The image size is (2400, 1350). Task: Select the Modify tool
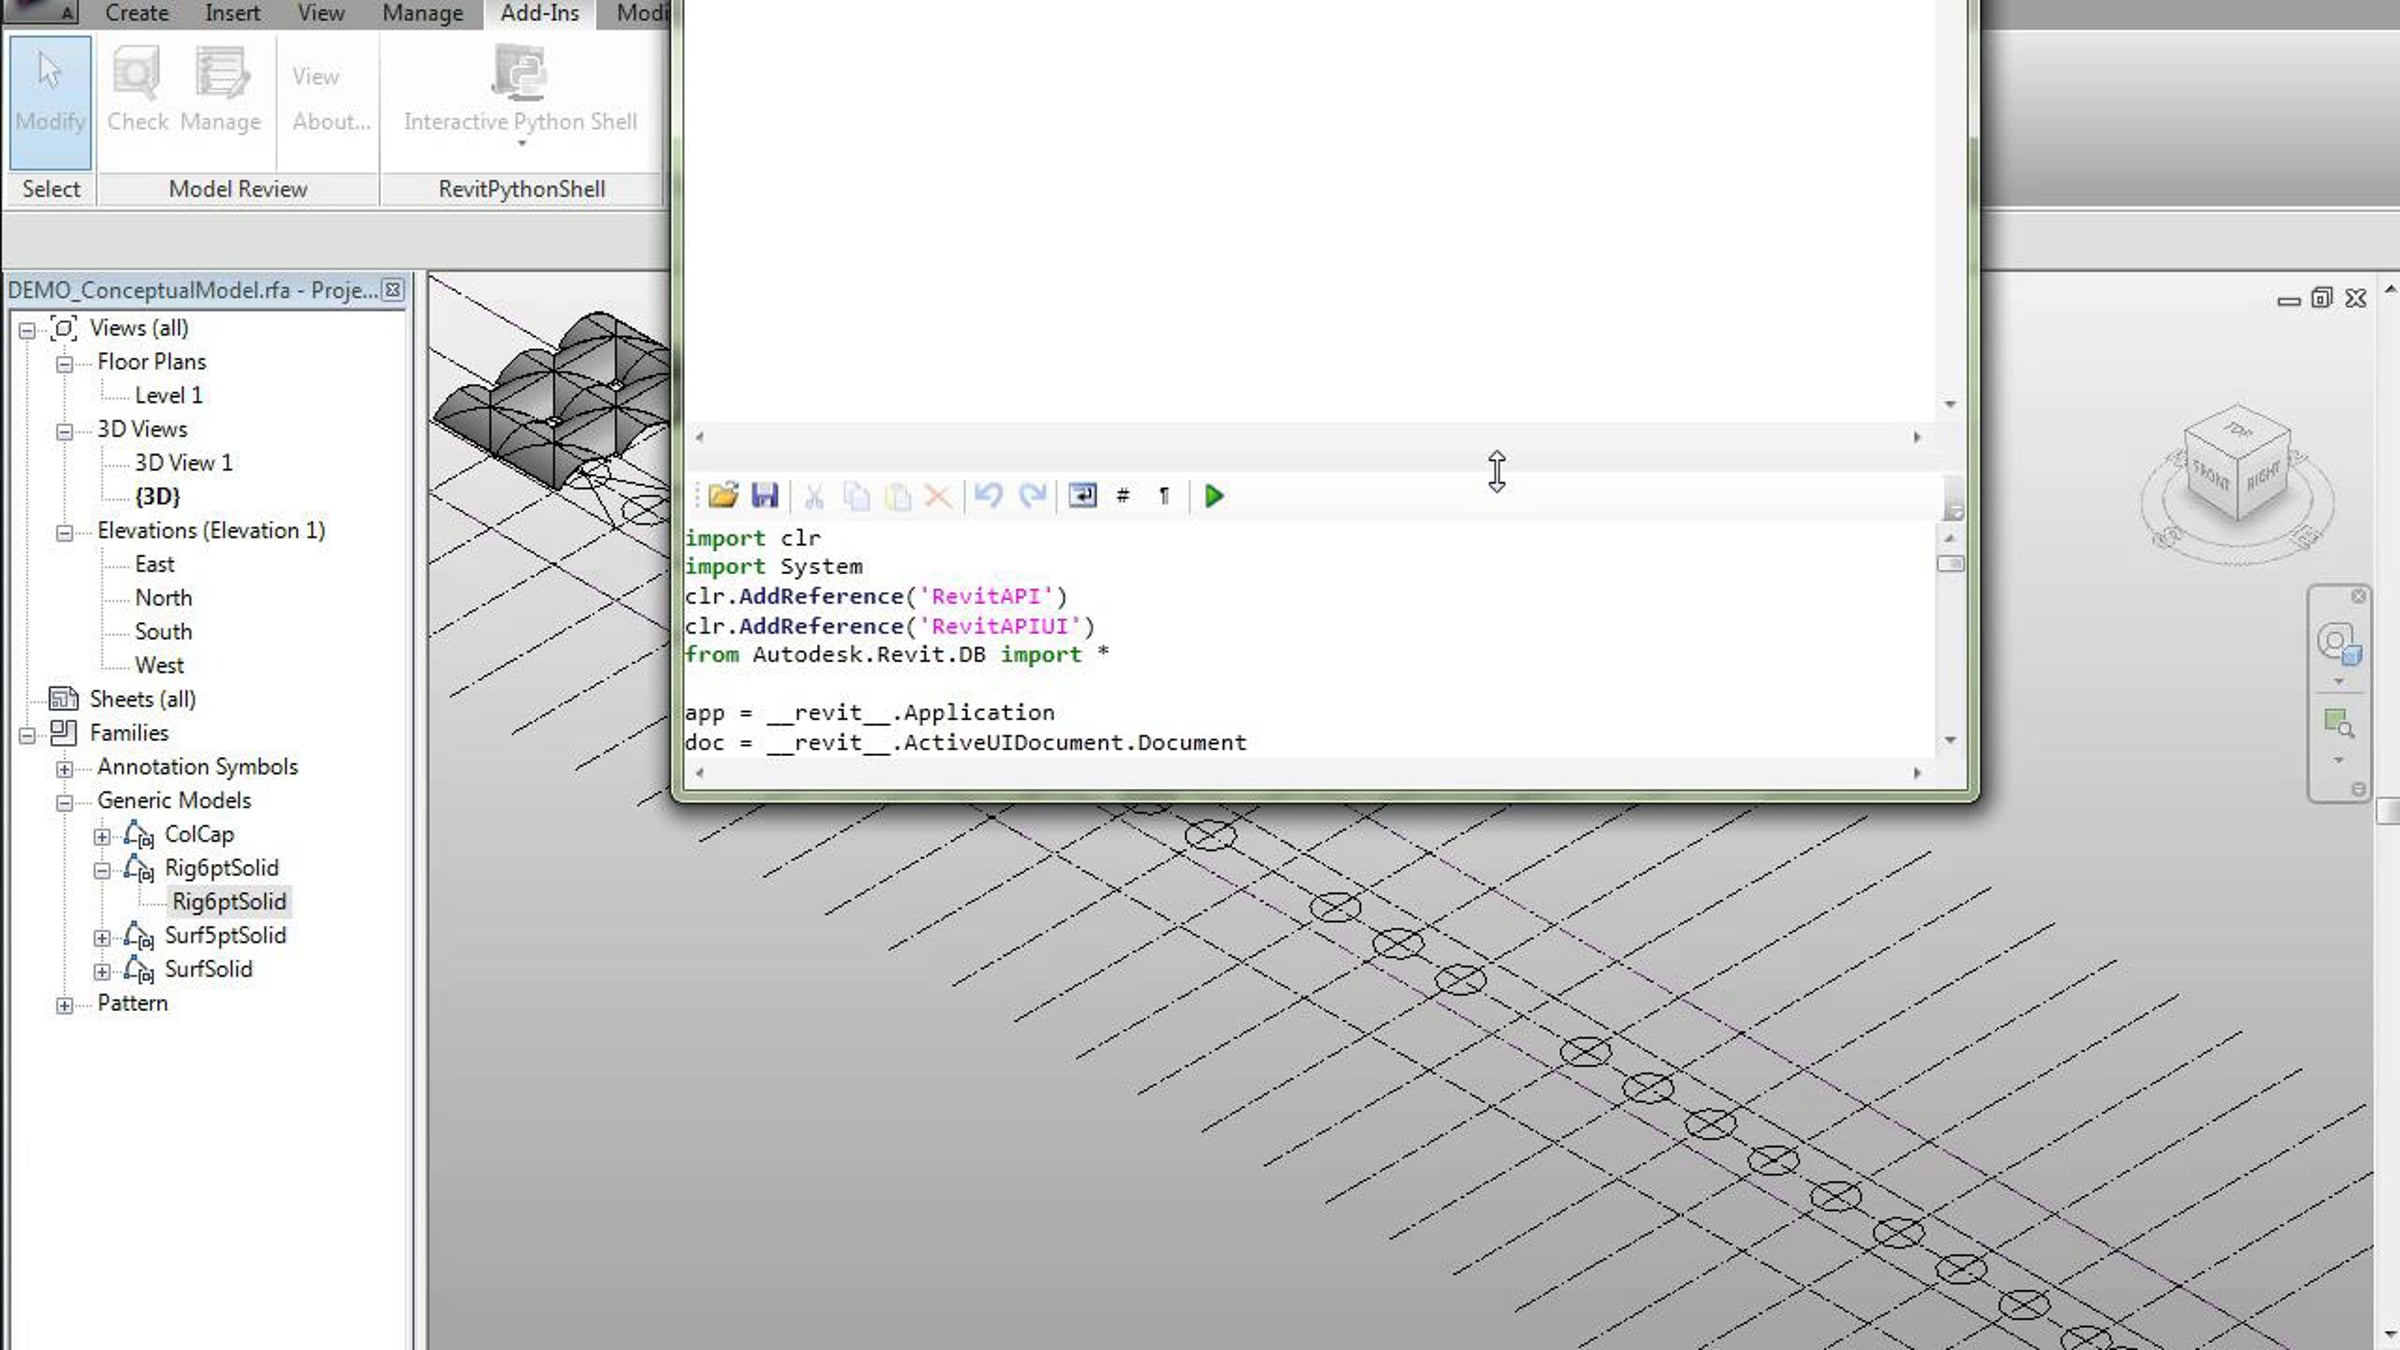click(x=50, y=102)
